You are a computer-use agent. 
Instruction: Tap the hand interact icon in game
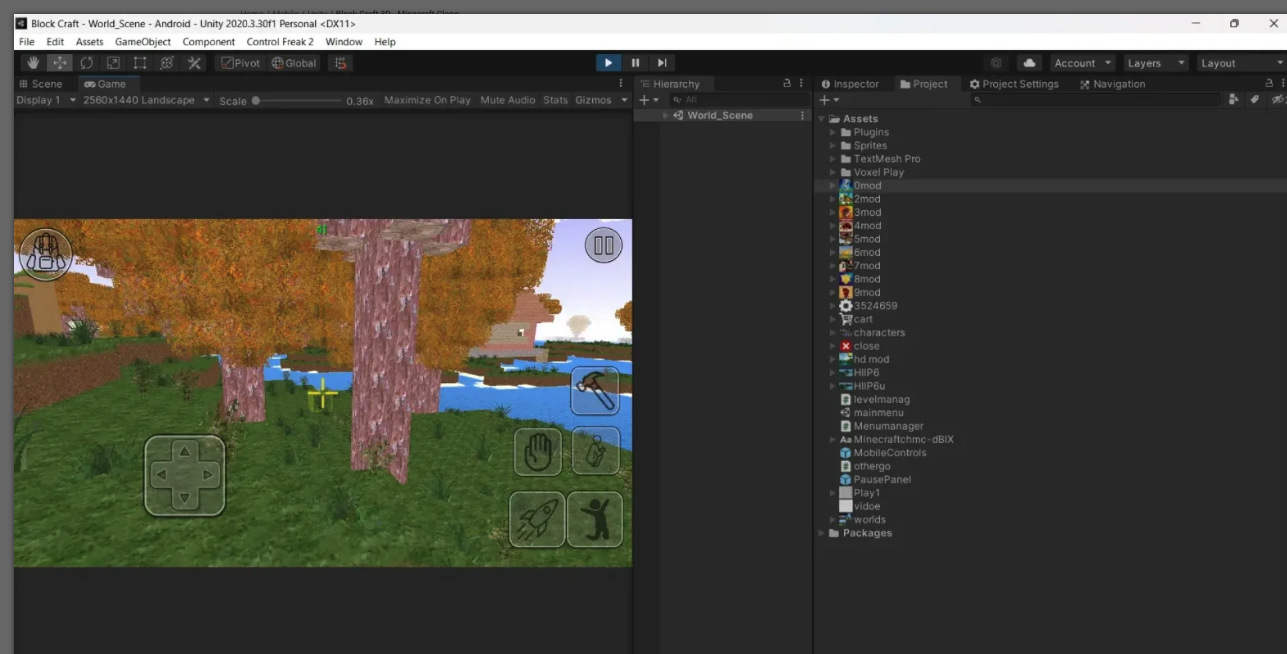point(538,451)
